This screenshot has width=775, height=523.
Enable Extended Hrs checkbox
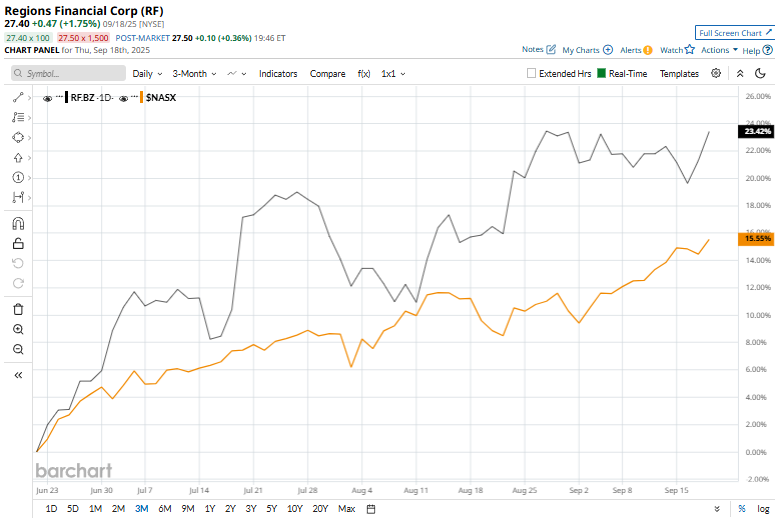point(531,73)
